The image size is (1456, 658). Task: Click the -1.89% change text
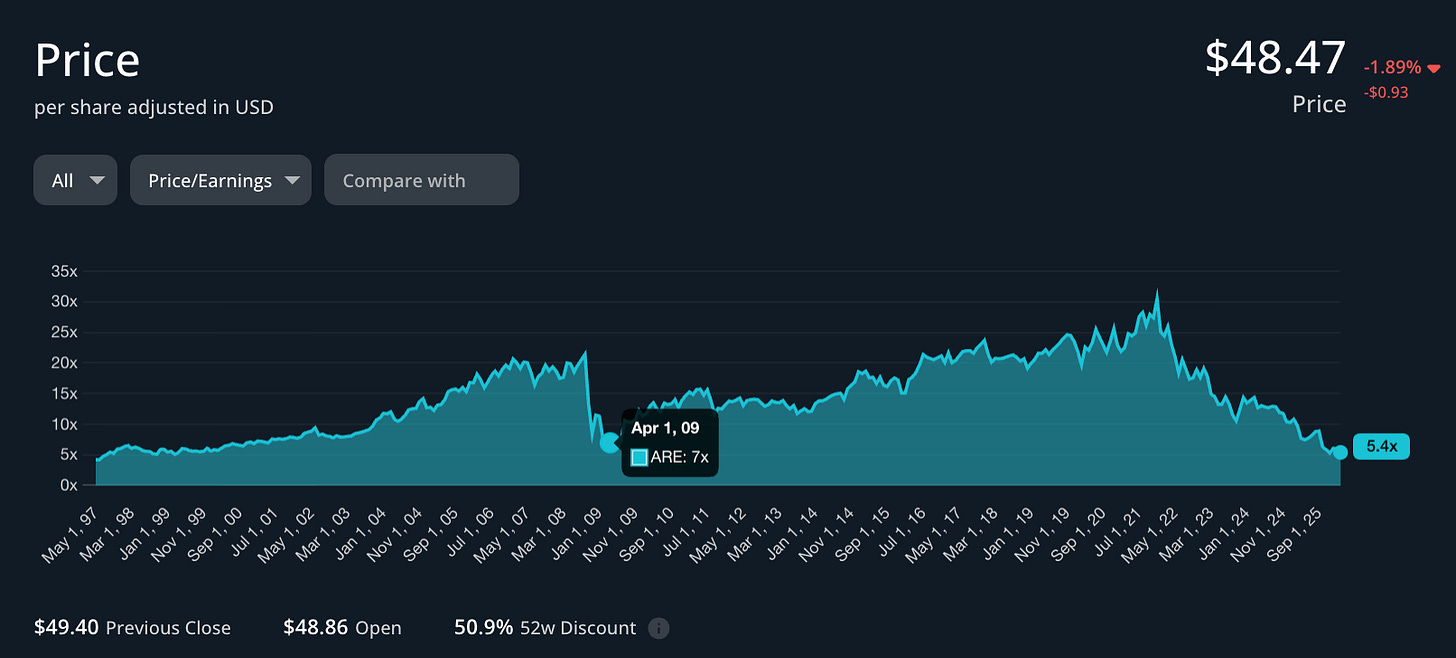pos(1392,67)
